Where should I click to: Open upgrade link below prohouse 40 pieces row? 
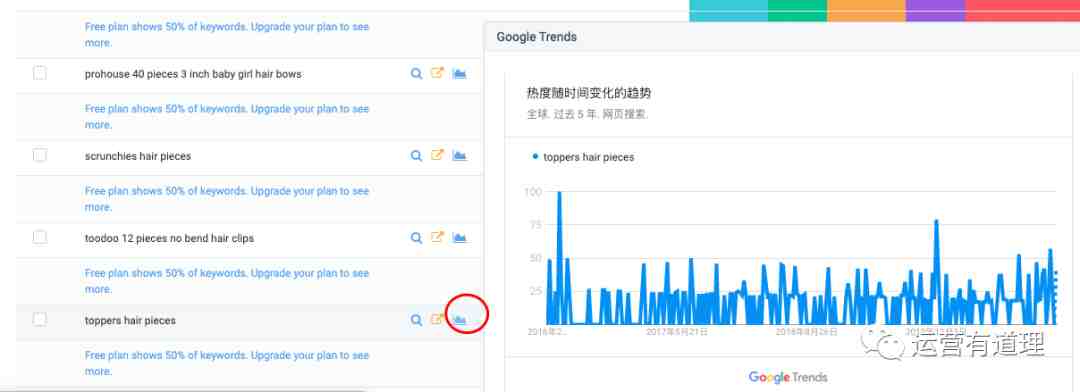[x=227, y=116]
